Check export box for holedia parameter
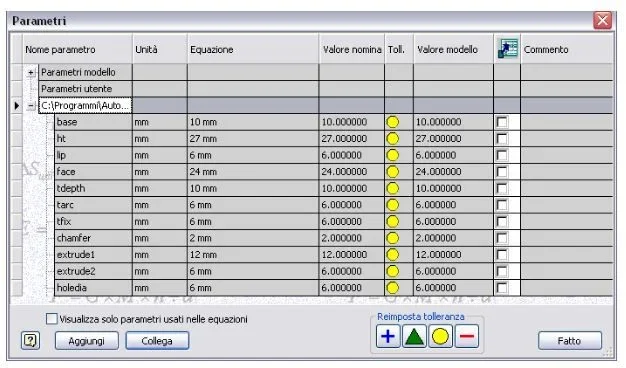 point(502,288)
